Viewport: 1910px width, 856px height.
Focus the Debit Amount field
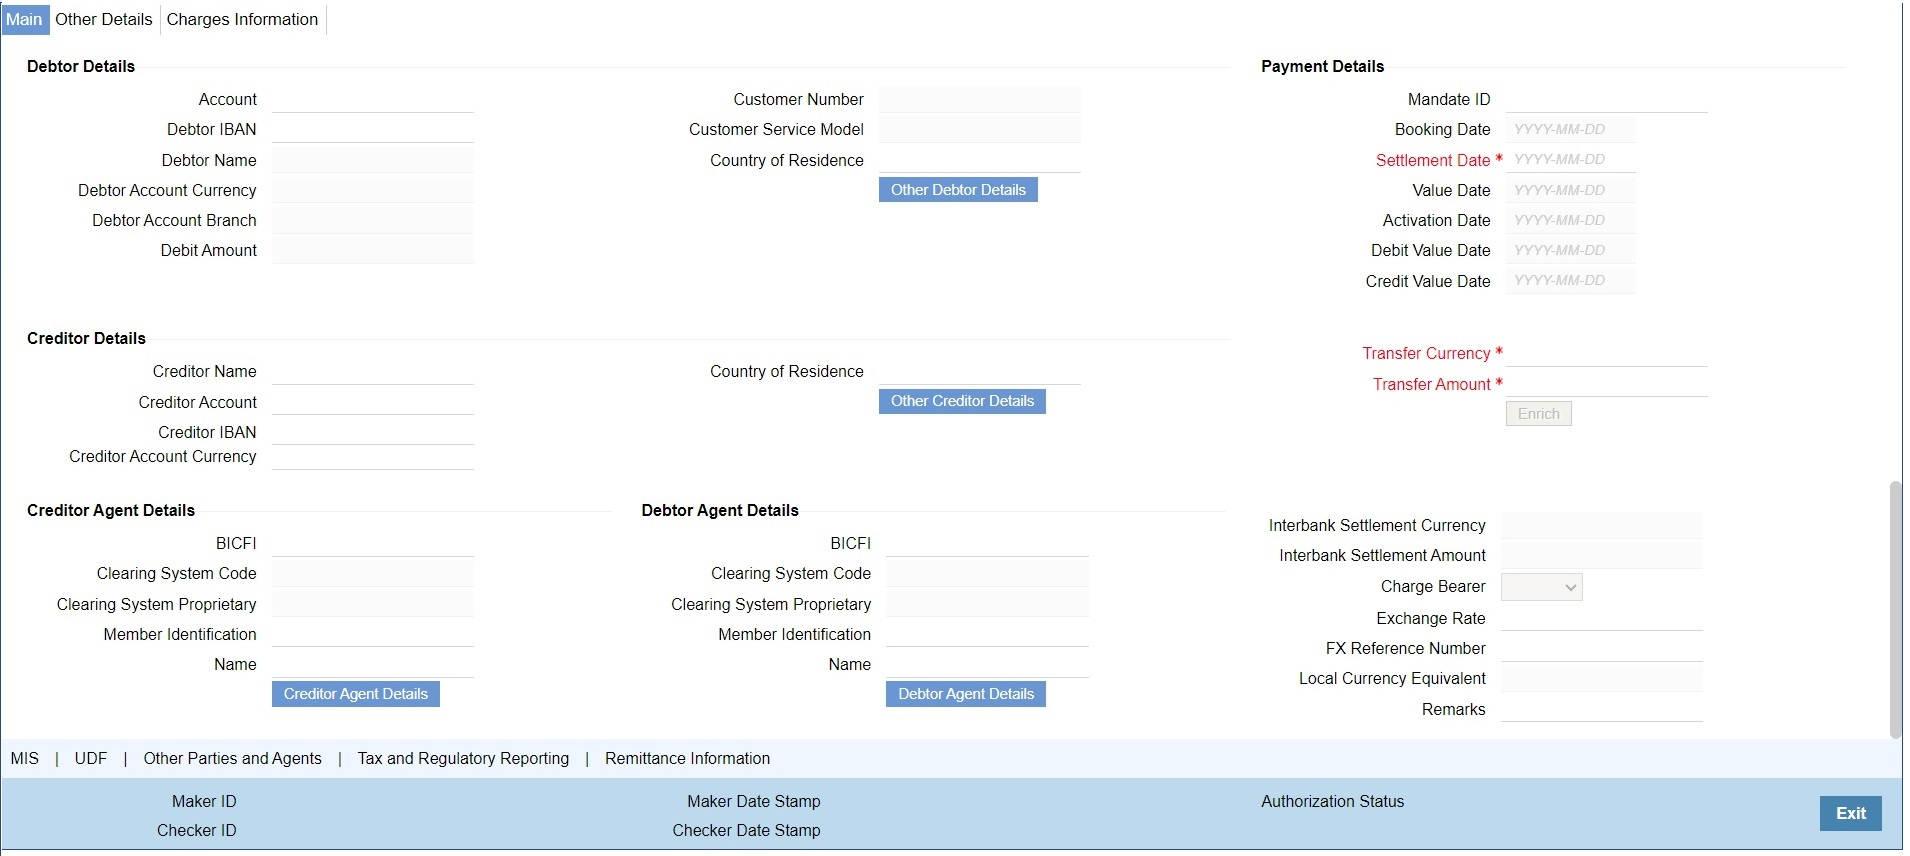click(373, 250)
